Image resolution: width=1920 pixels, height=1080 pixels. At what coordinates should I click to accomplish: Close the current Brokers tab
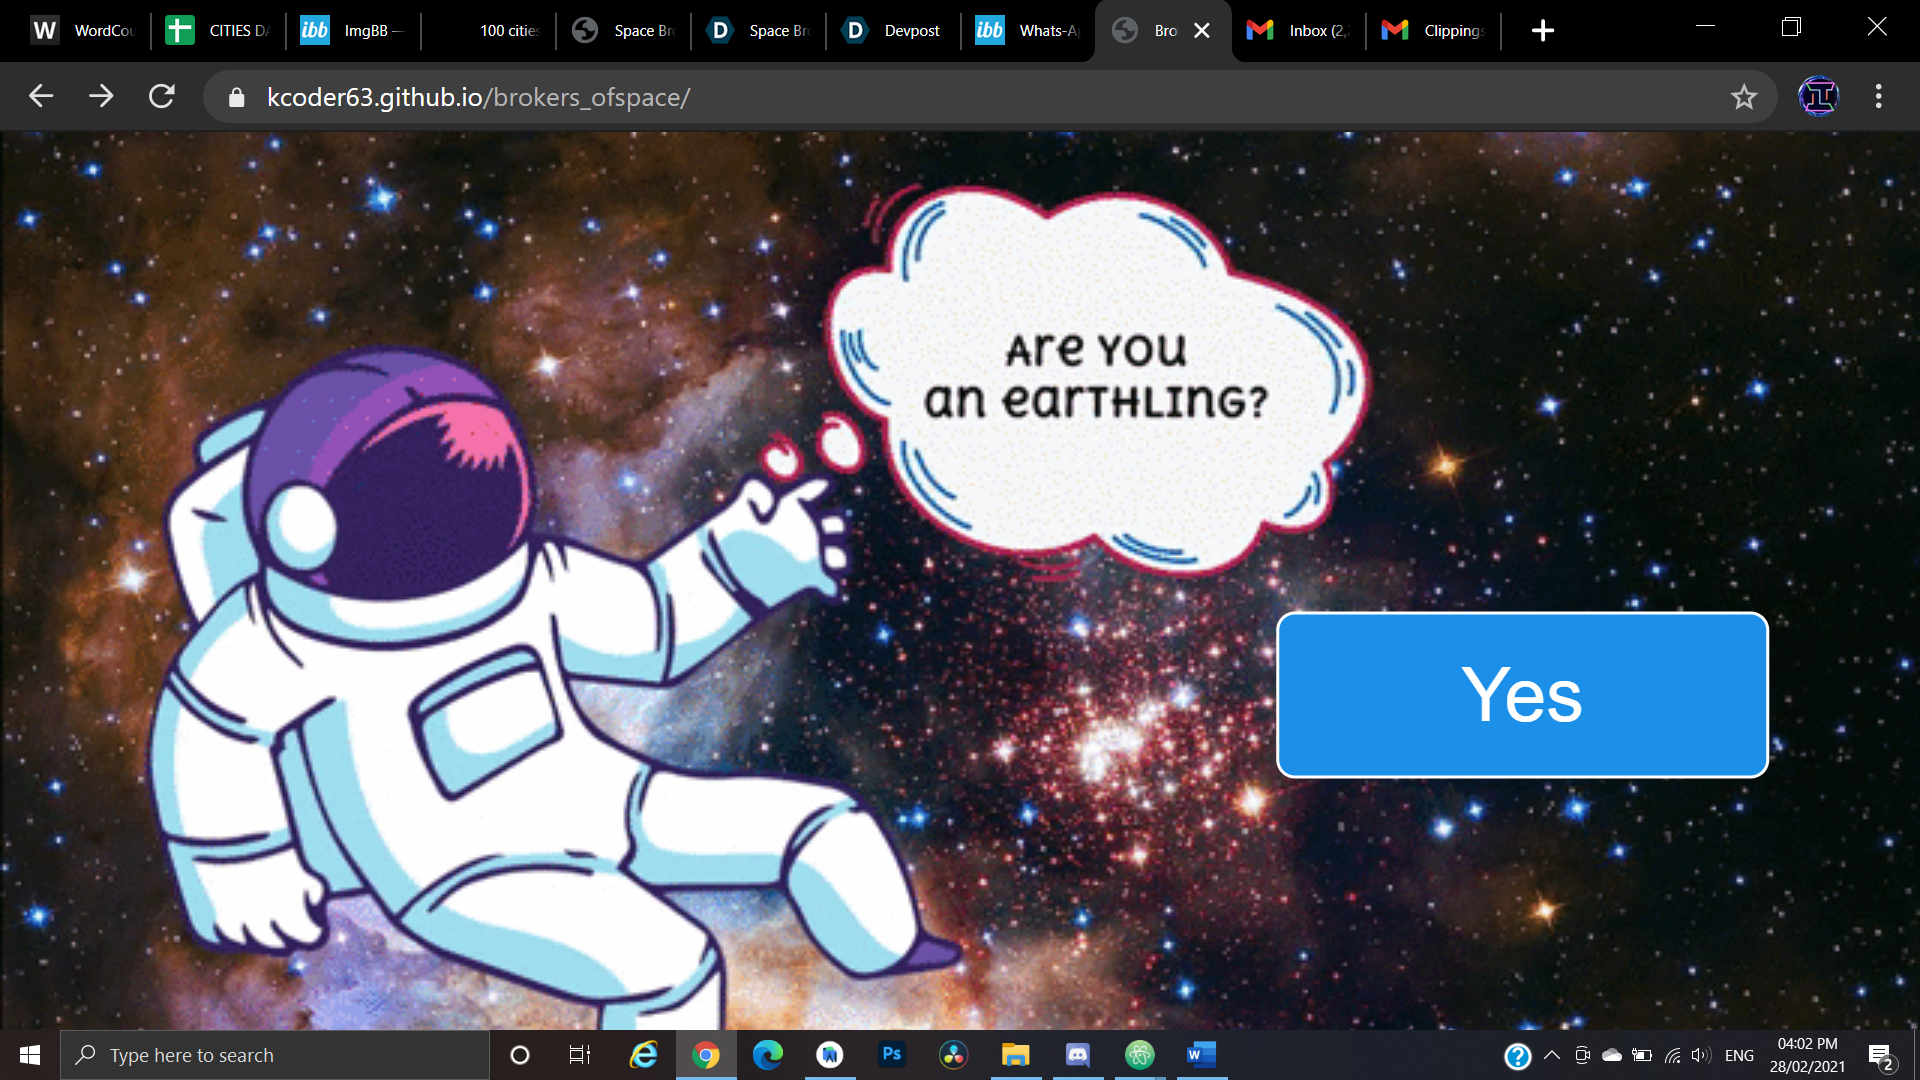[1202, 31]
